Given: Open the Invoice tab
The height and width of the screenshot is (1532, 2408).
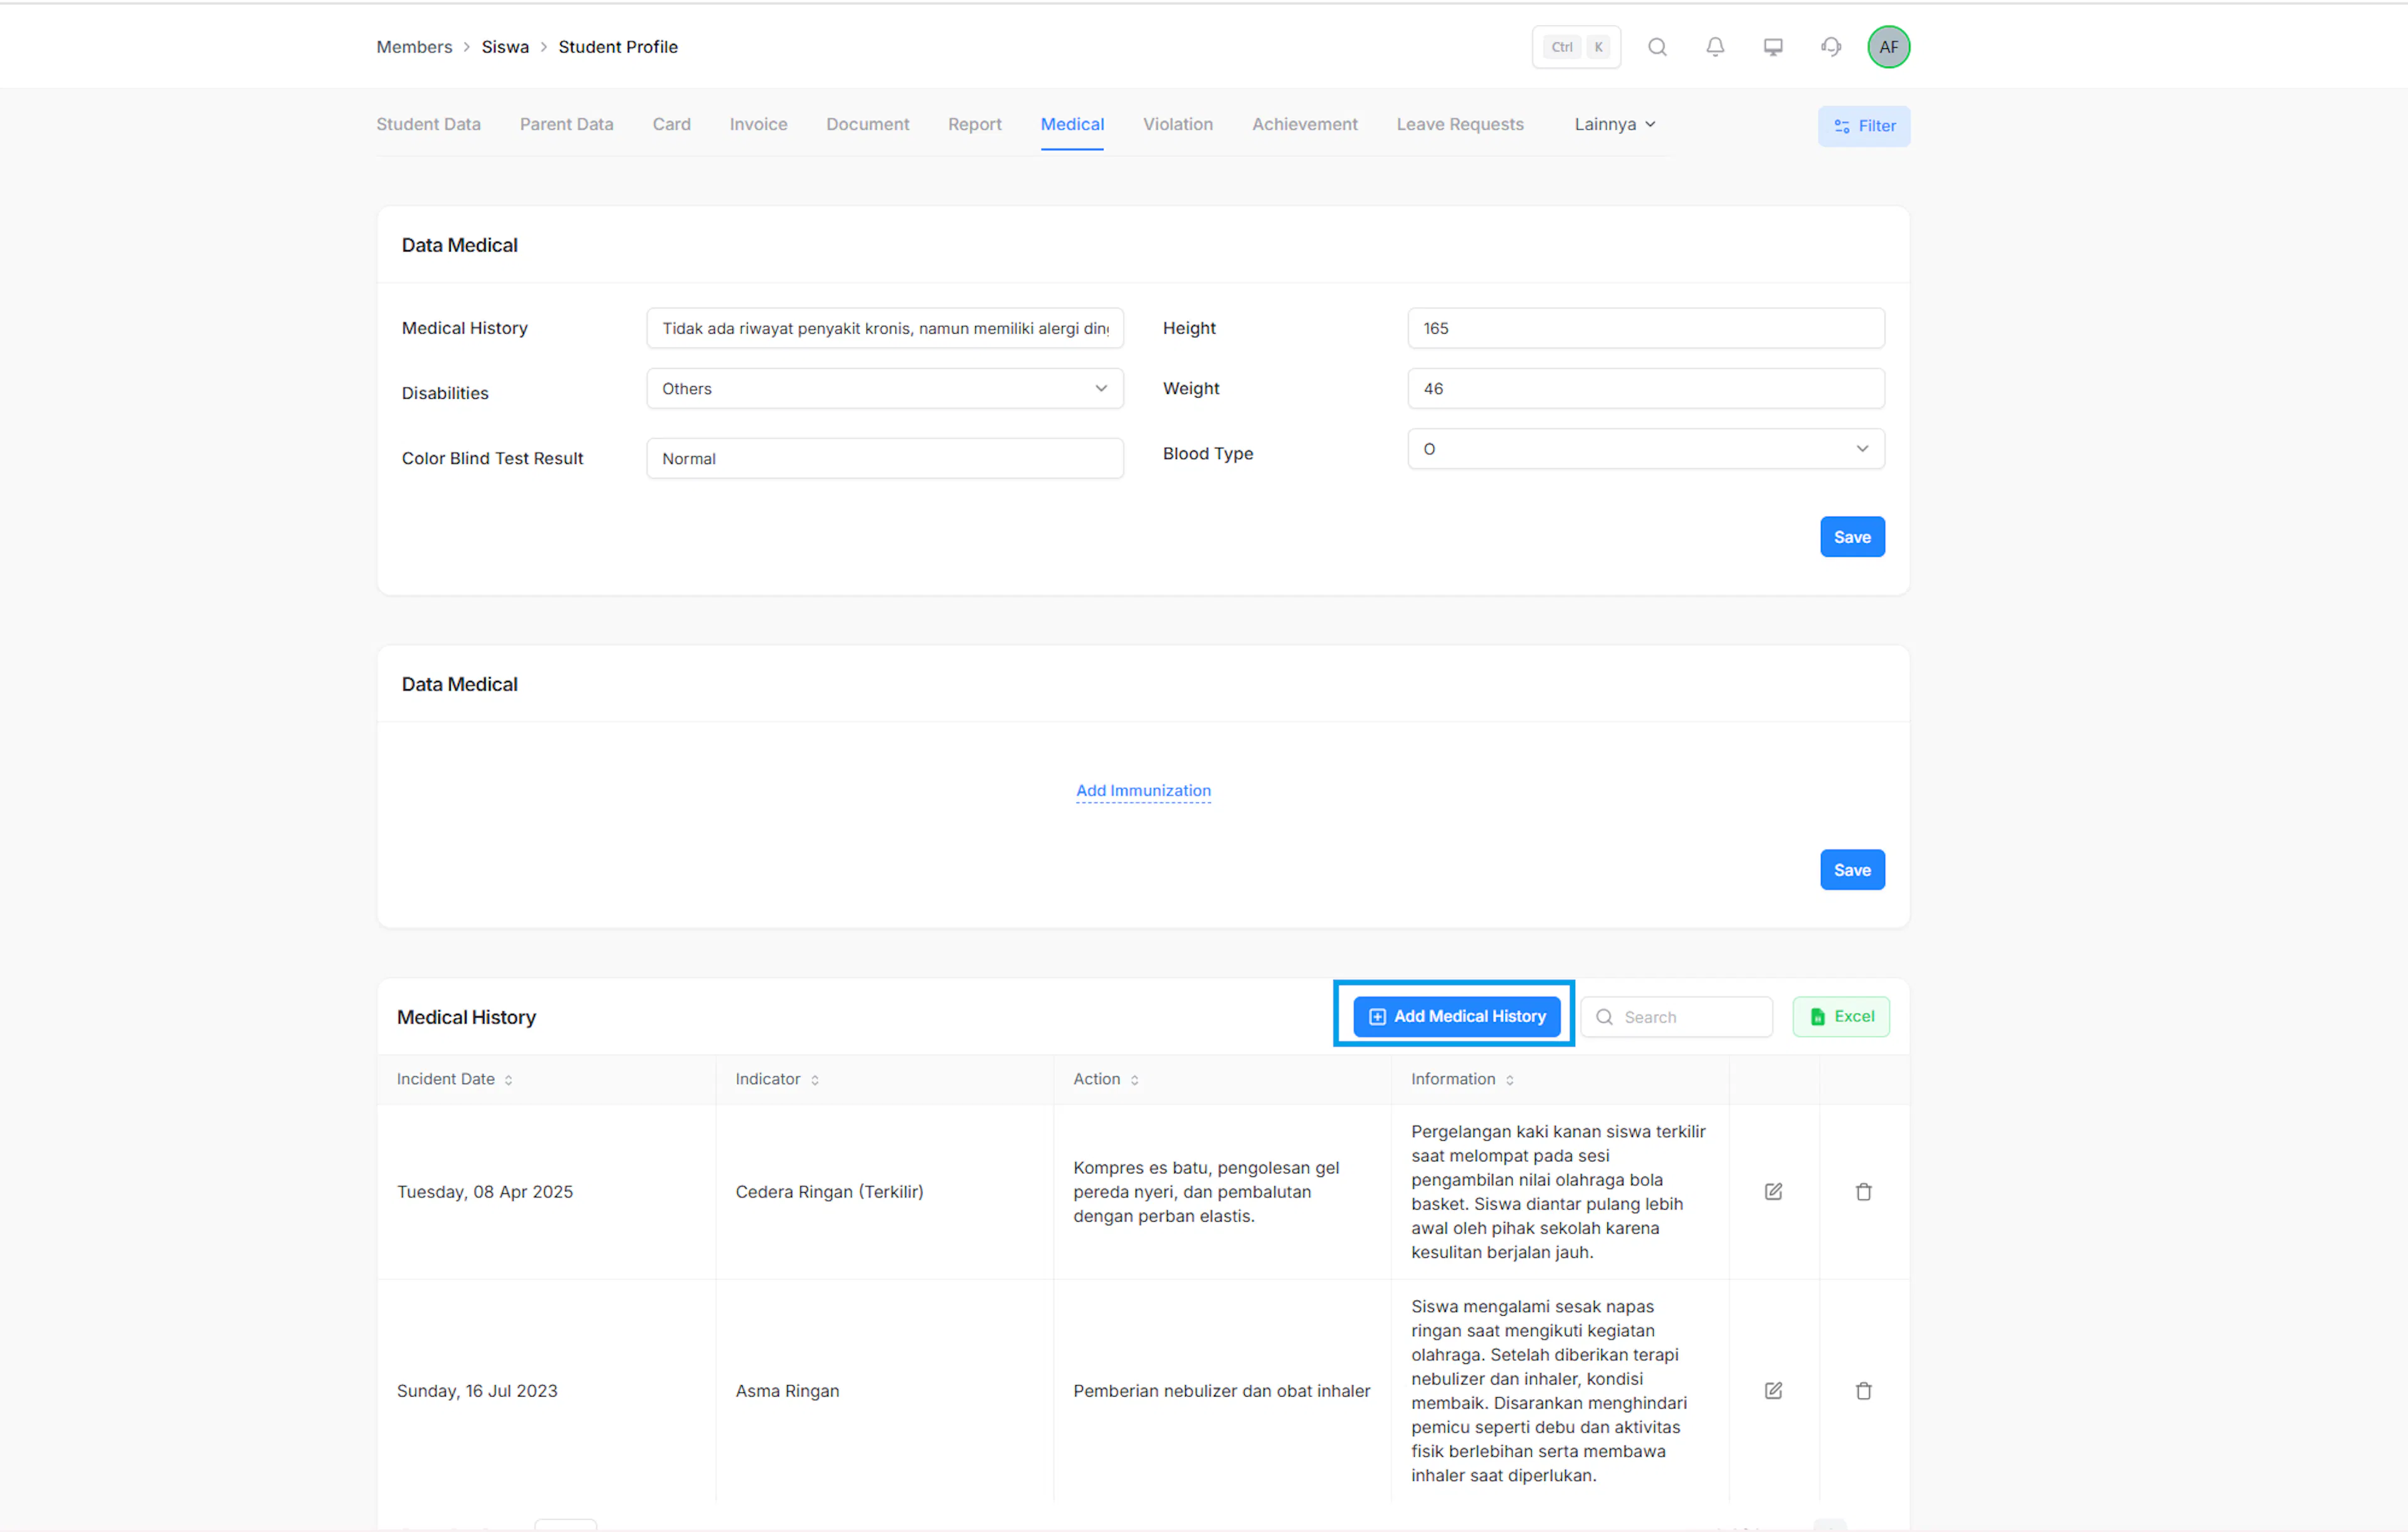Looking at the screenshot, I should tap(758, 124).
